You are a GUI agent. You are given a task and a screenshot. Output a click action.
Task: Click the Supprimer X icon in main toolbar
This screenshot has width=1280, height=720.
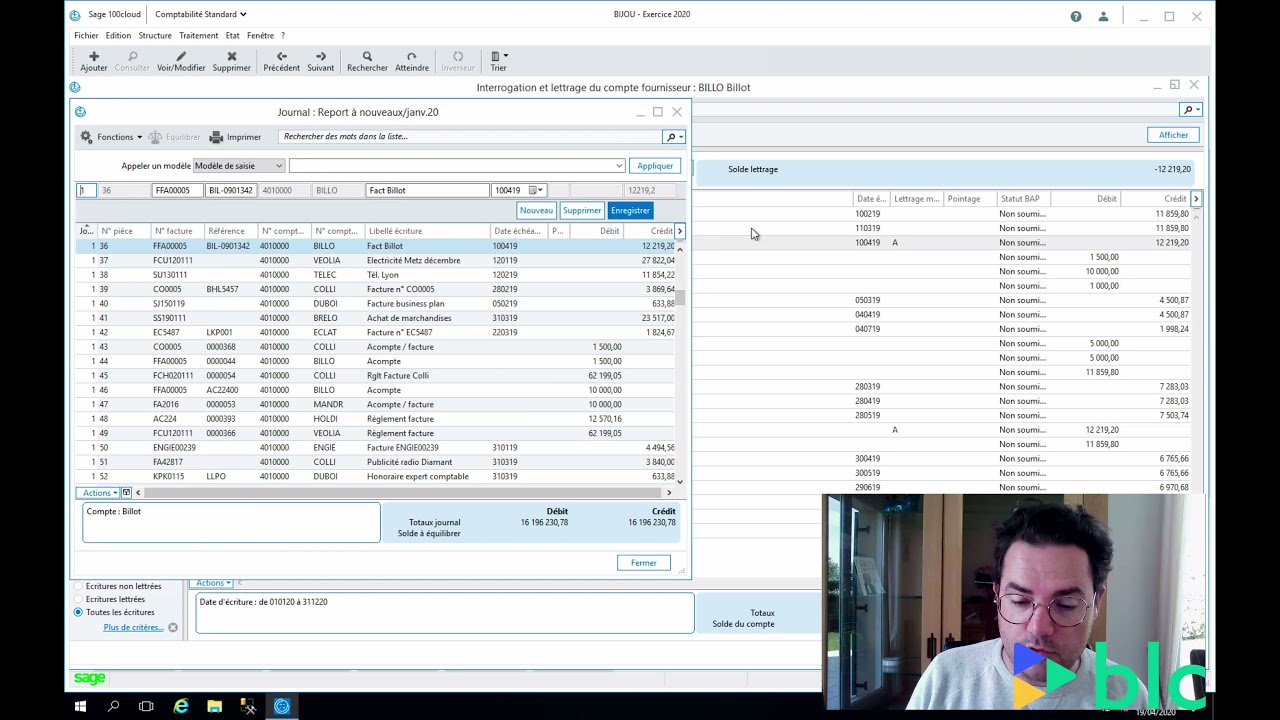232,57
